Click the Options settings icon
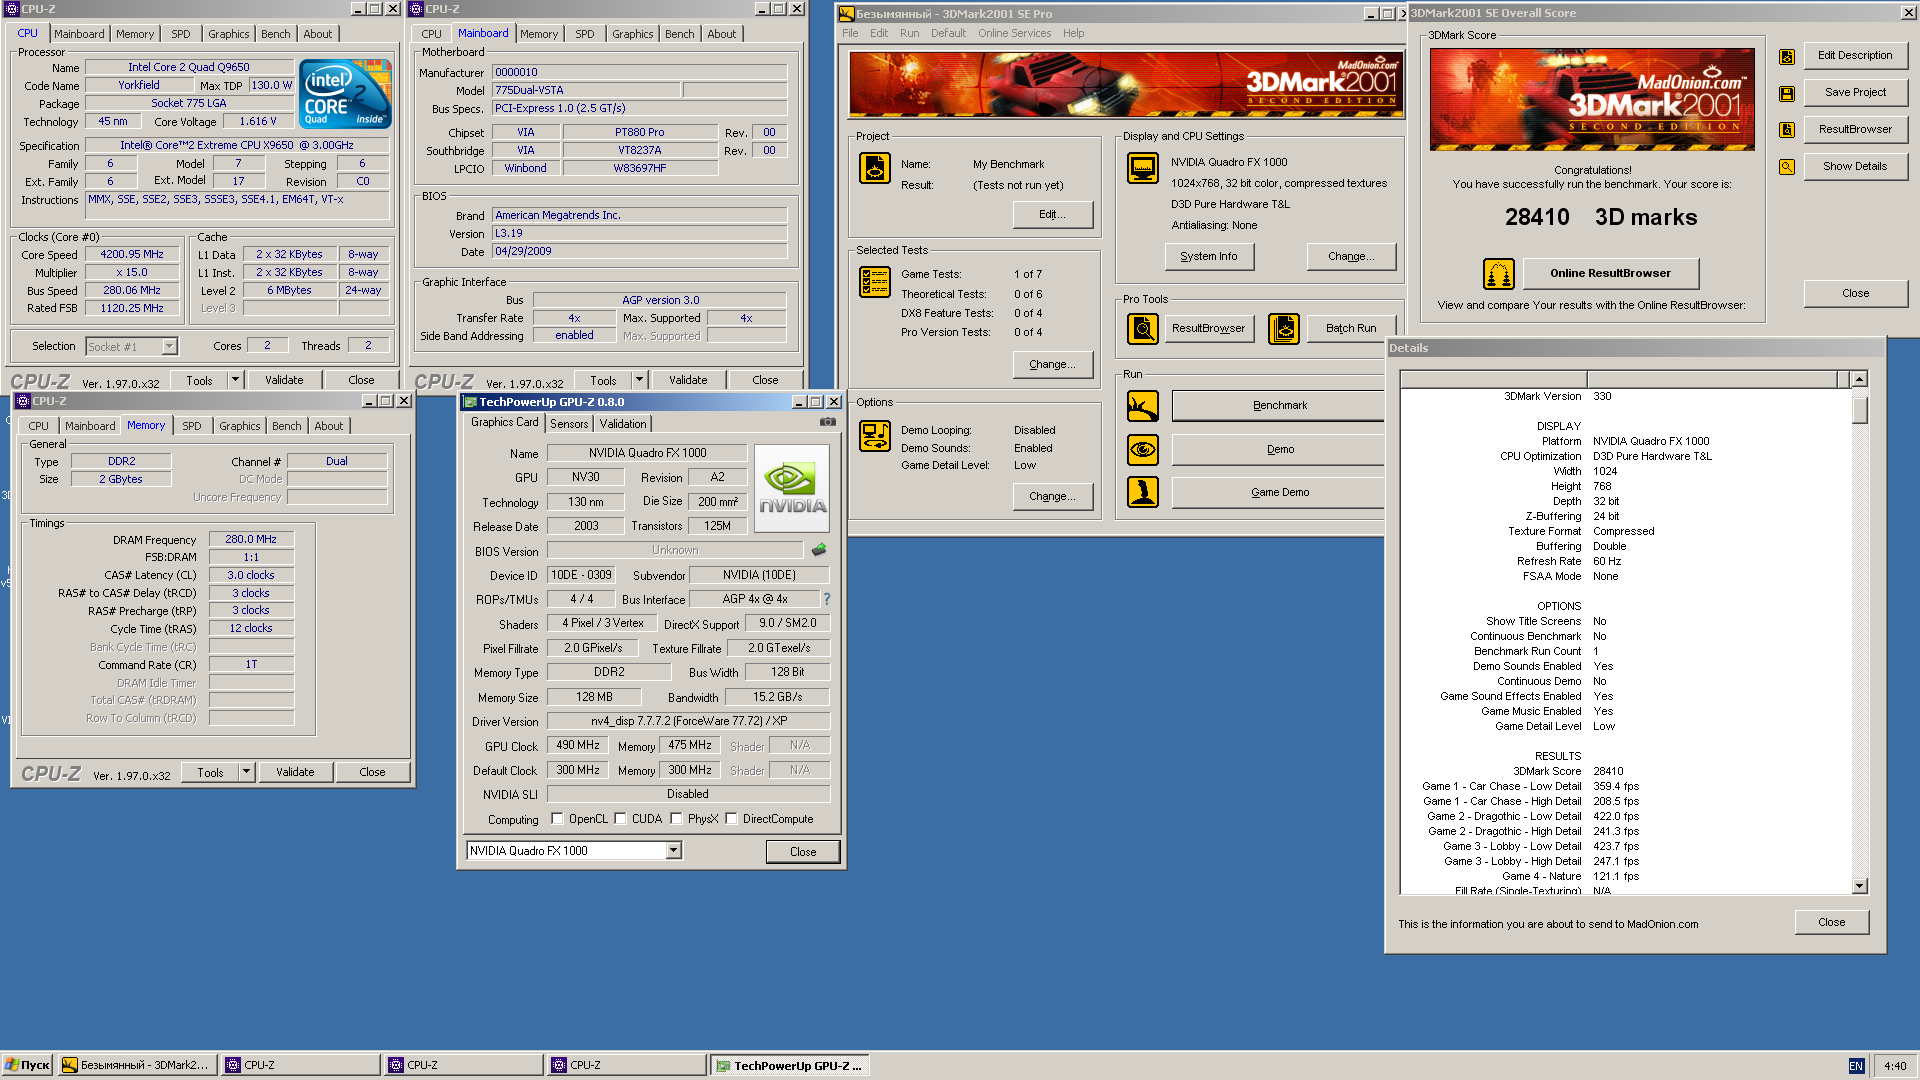 click(x=875, y=436)
